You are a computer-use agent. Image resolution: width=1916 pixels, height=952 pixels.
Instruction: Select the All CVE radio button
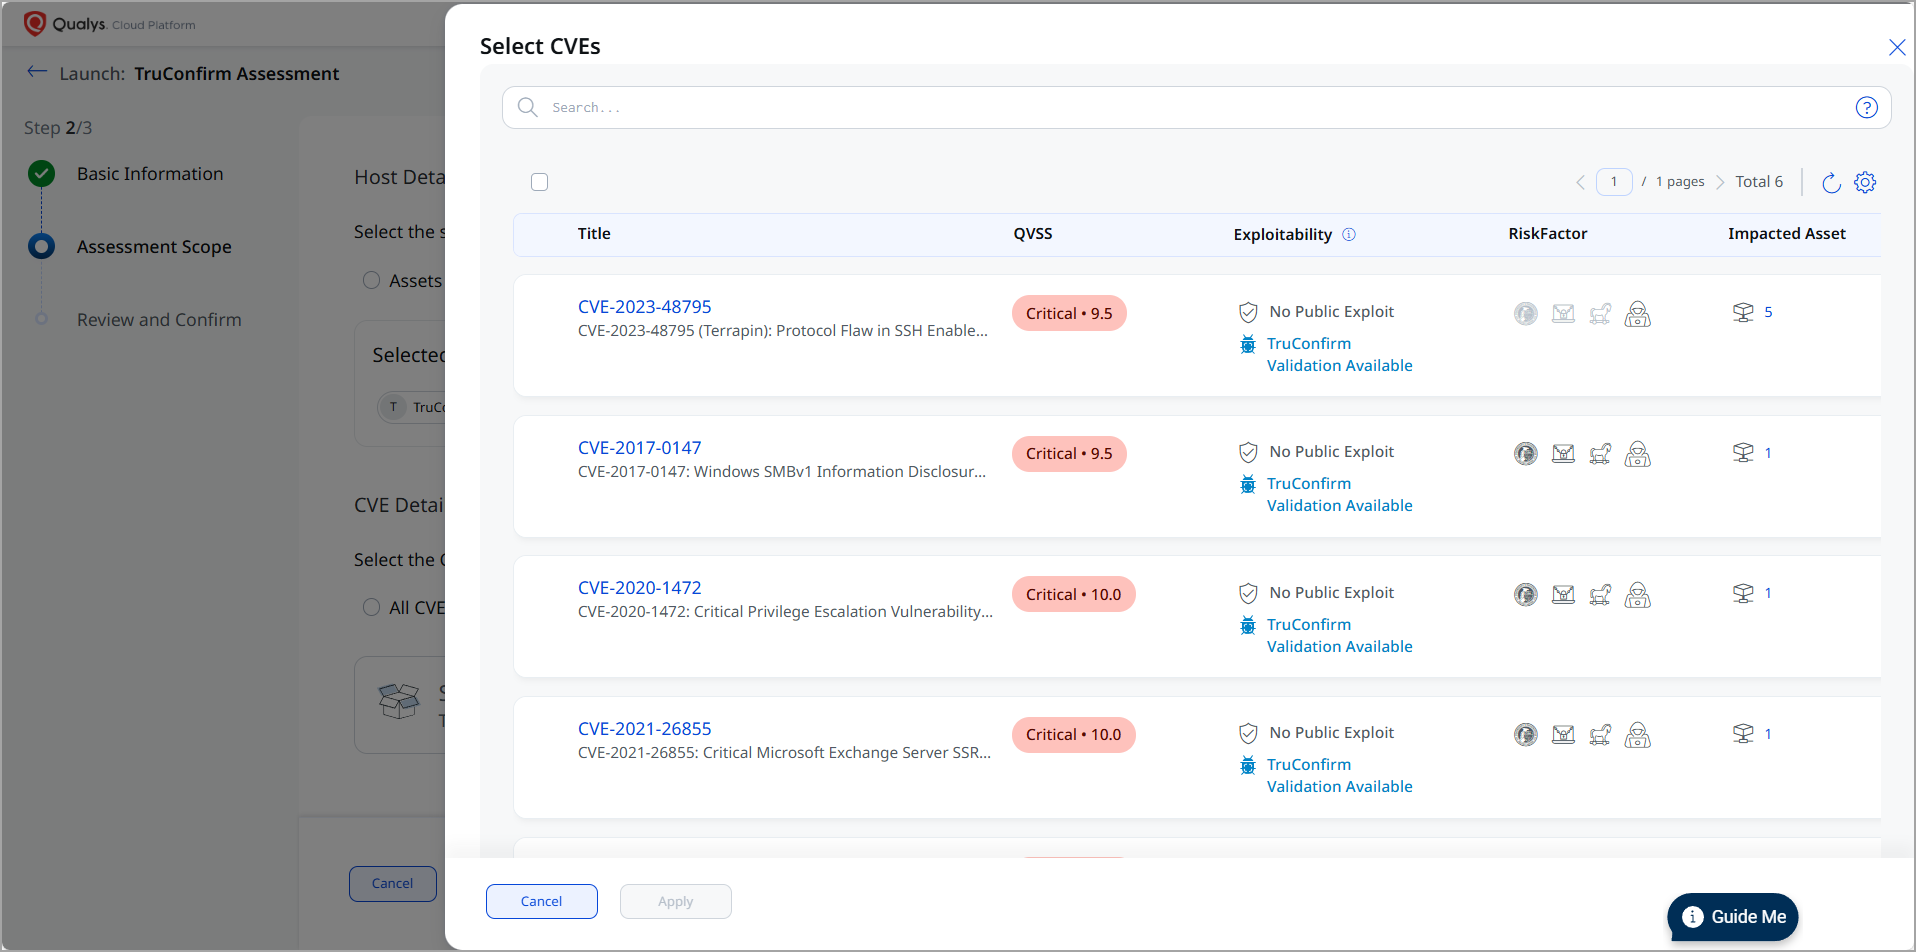point(371,608)
